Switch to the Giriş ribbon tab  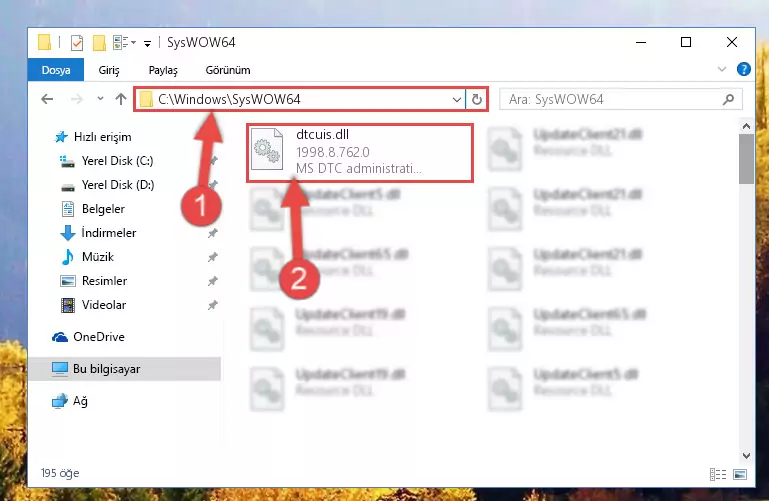[x=109, y=70]
